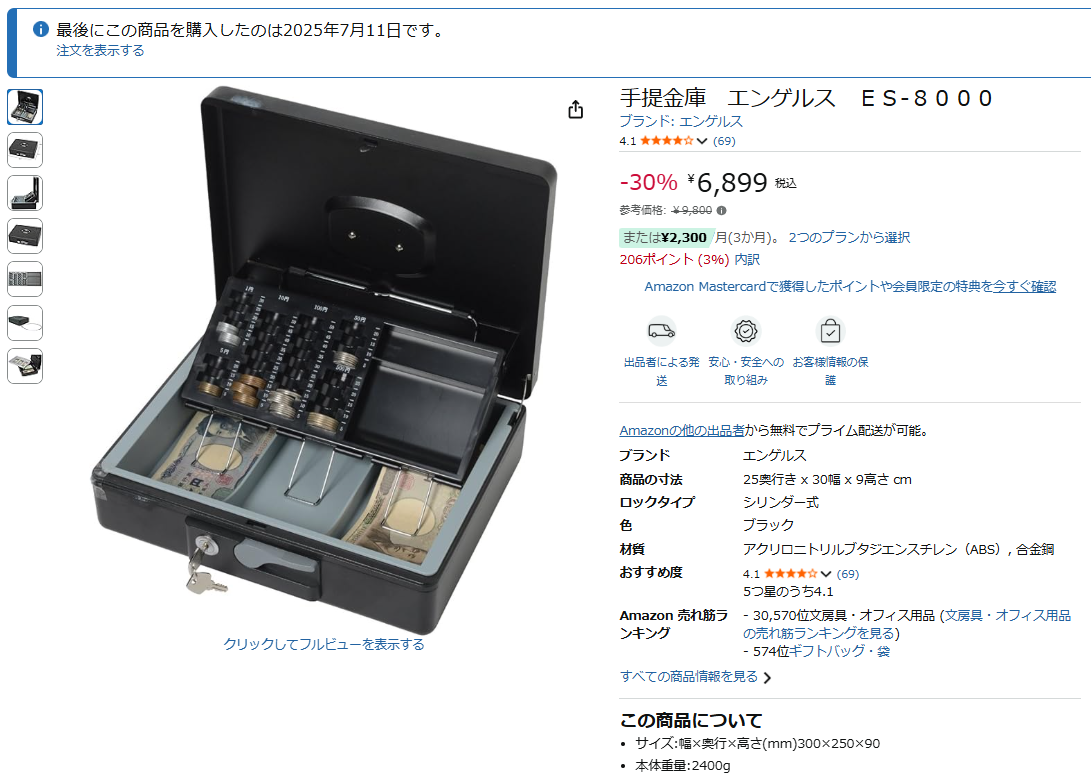1091x779 pixels.
Task: Open the 注文を表示する link
Action: 100,51
